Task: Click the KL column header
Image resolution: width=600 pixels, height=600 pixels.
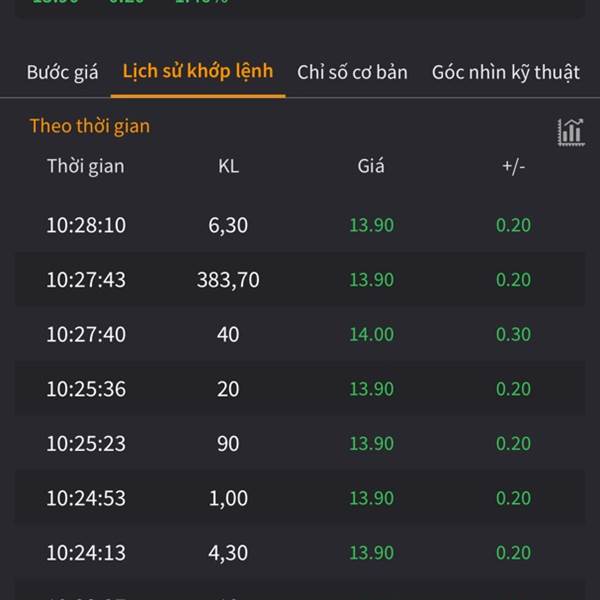Action: [228, 166]
